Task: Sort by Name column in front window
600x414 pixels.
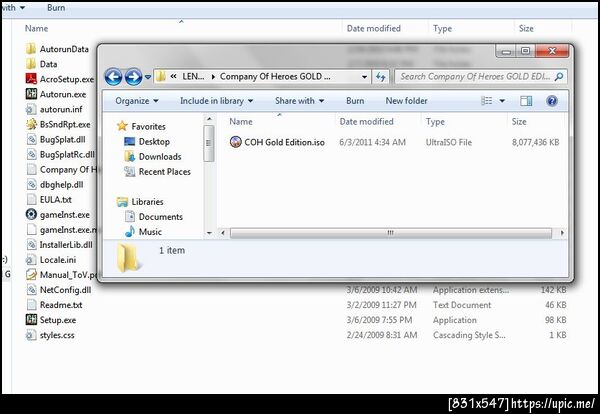Action: (x=241, y=122)
